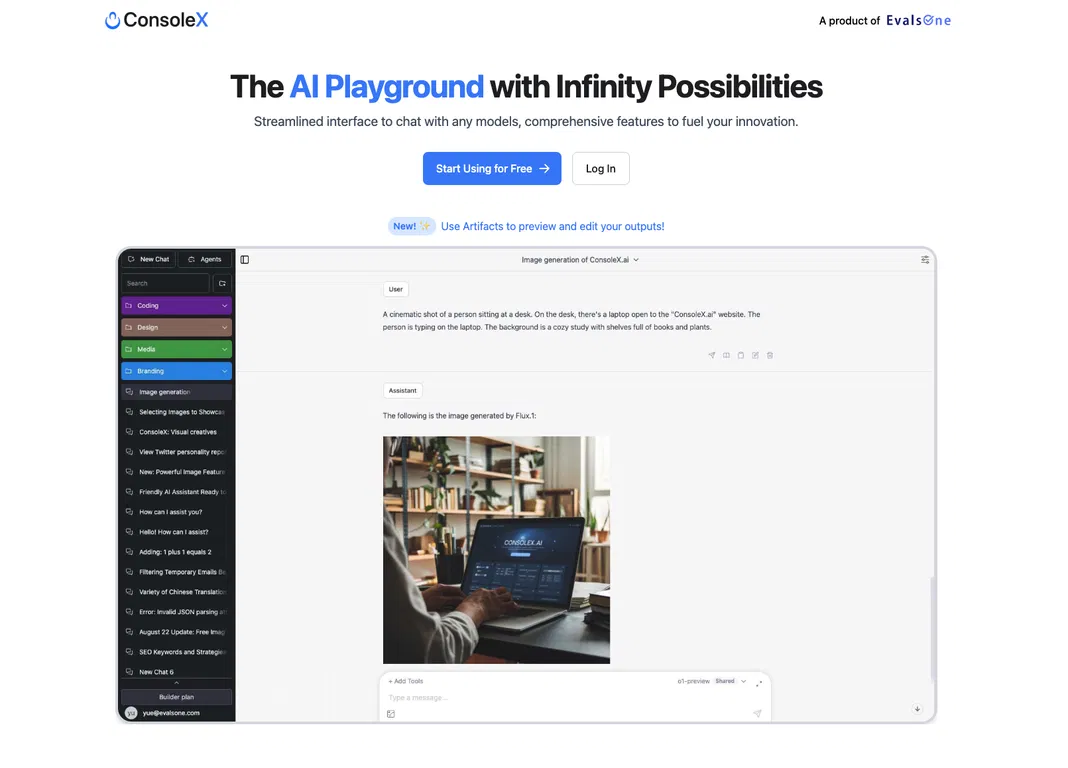Expand the Media folder chevron
1068x768 pixels.
coord(224,349)
